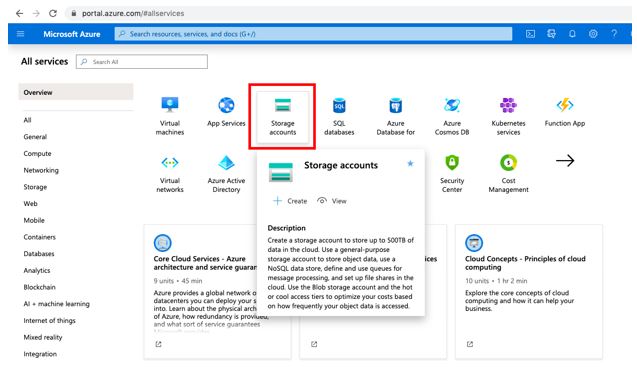Click the right arrow for more services

click(x=565, y=161)
